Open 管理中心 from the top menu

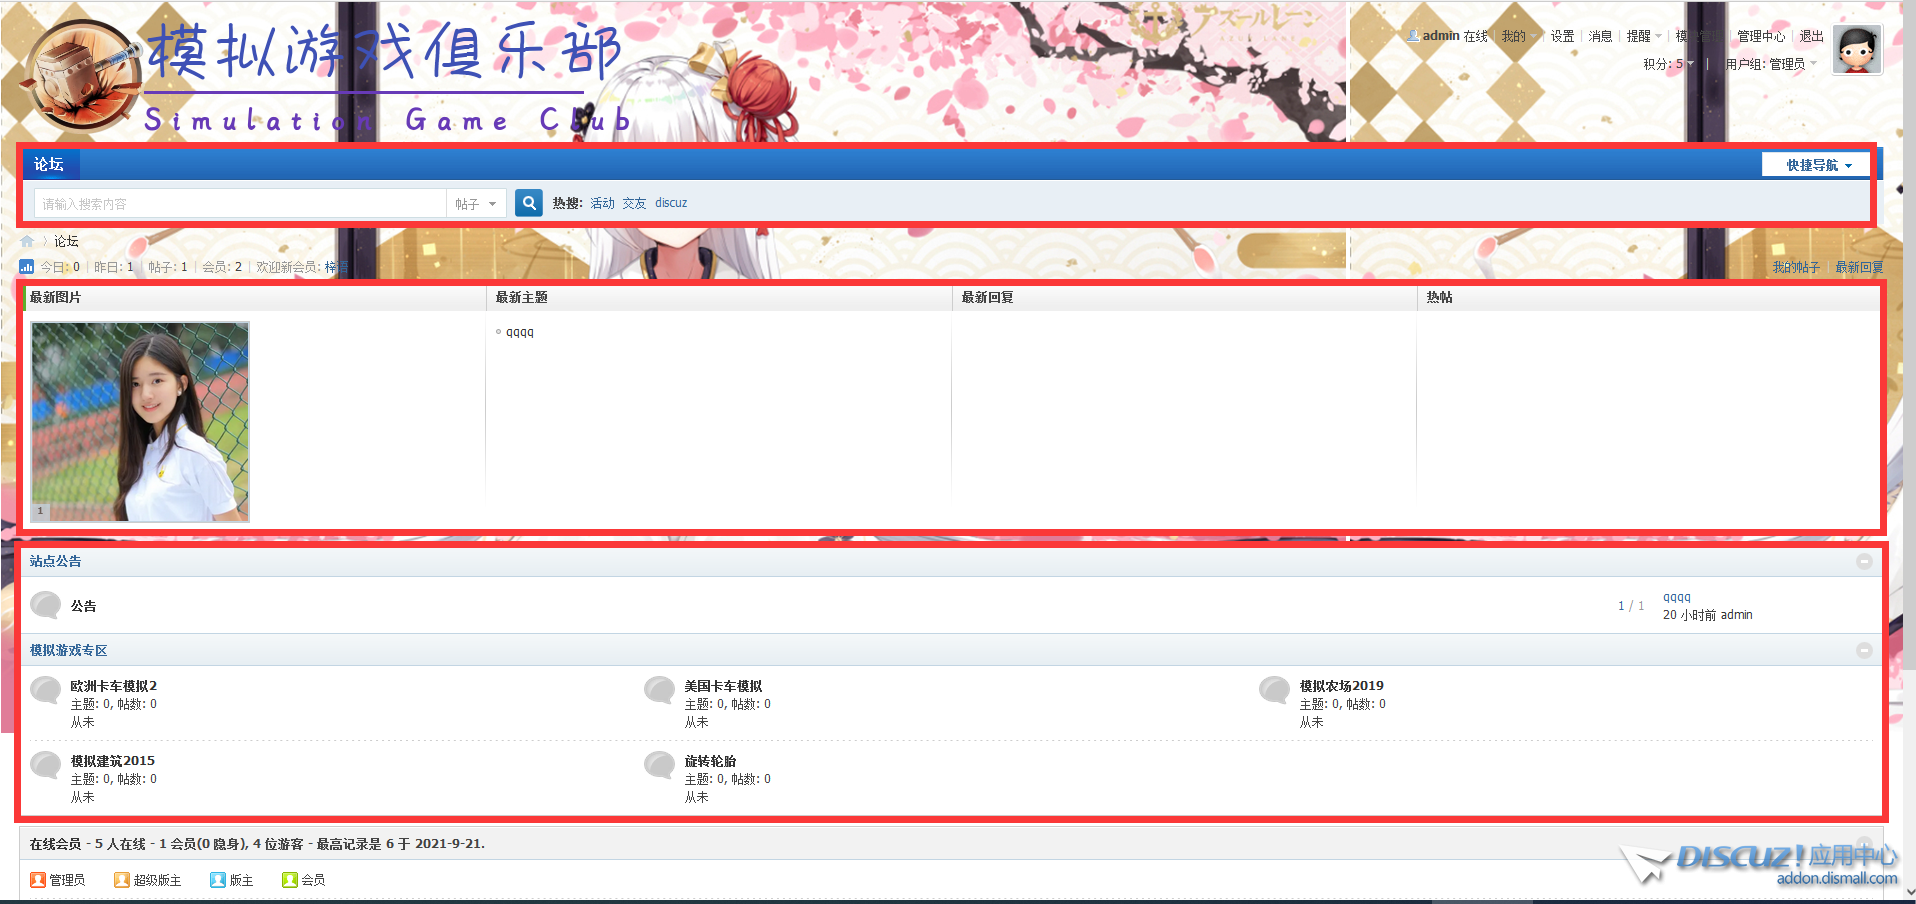(x=1760, y=36)
